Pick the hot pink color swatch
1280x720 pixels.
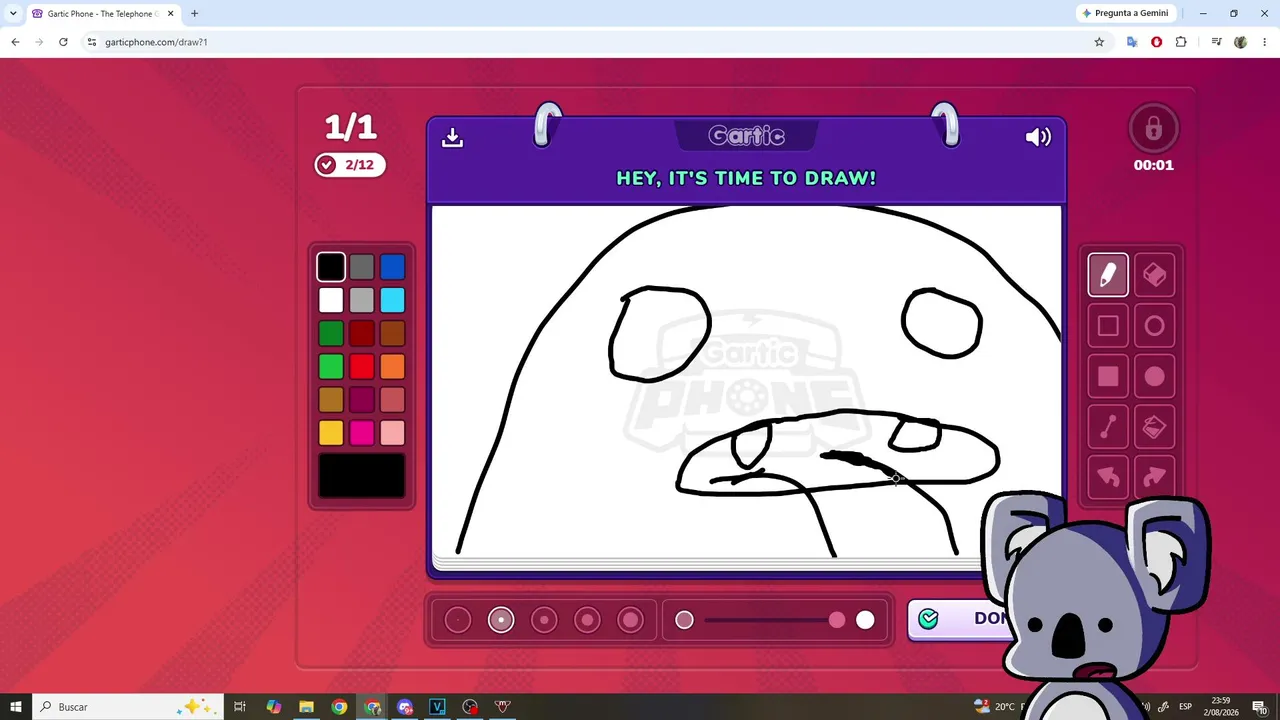click(x=362, y=432)
